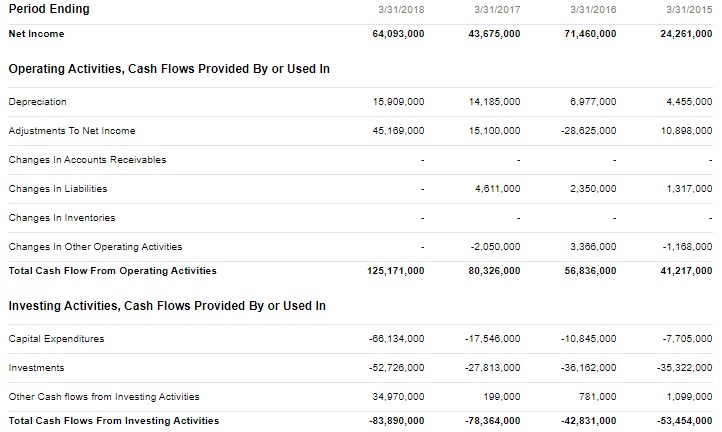722x432 pixels.
Task: Select the Changes In Inventories label
Action: [61, 218]
